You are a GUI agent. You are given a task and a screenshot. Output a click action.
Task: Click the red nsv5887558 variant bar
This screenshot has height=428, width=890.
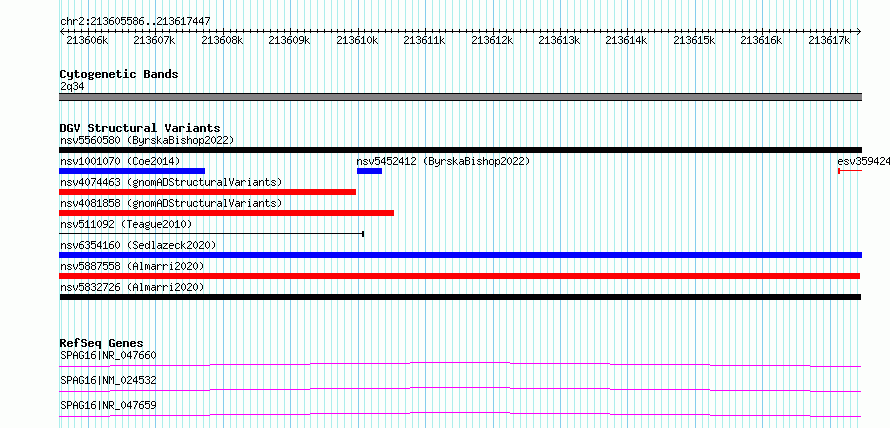[x=459, y=276]
